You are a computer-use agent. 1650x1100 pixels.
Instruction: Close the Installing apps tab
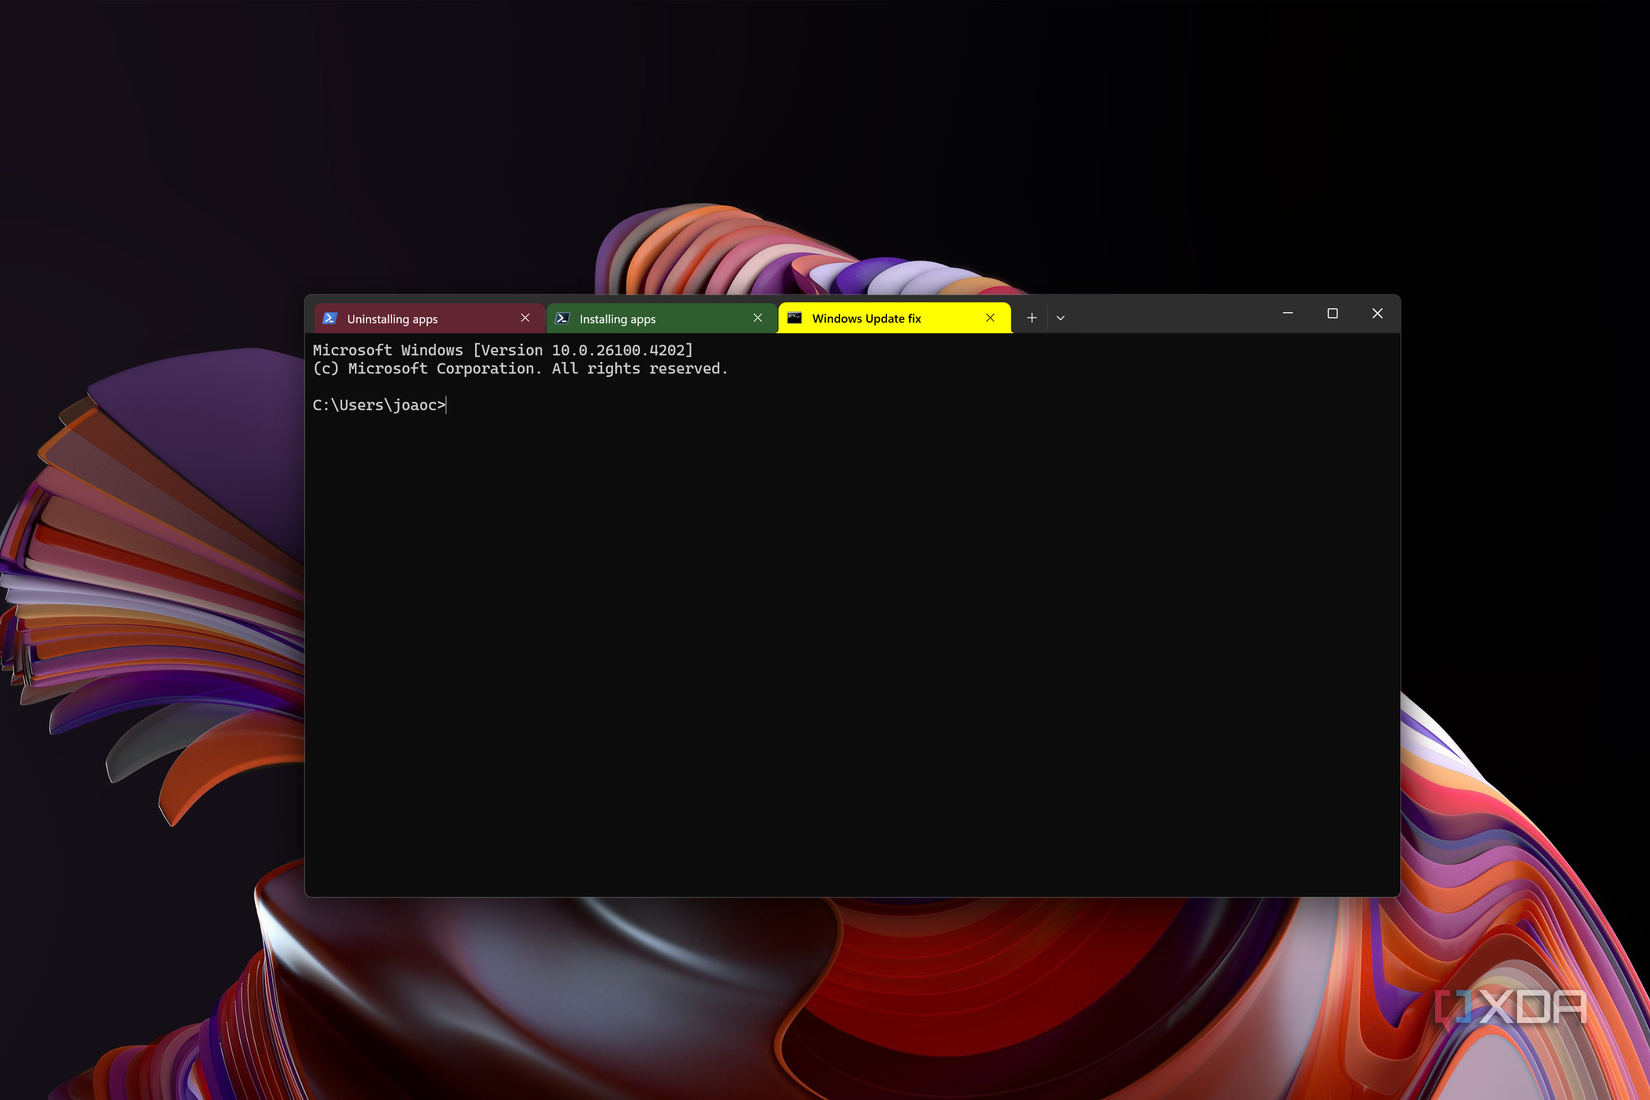pyautogui.click(x=757, y=317)
